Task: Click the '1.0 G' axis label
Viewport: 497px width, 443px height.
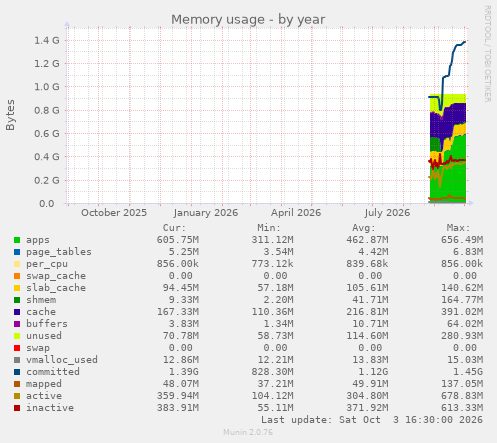Action: pos(47,87)
